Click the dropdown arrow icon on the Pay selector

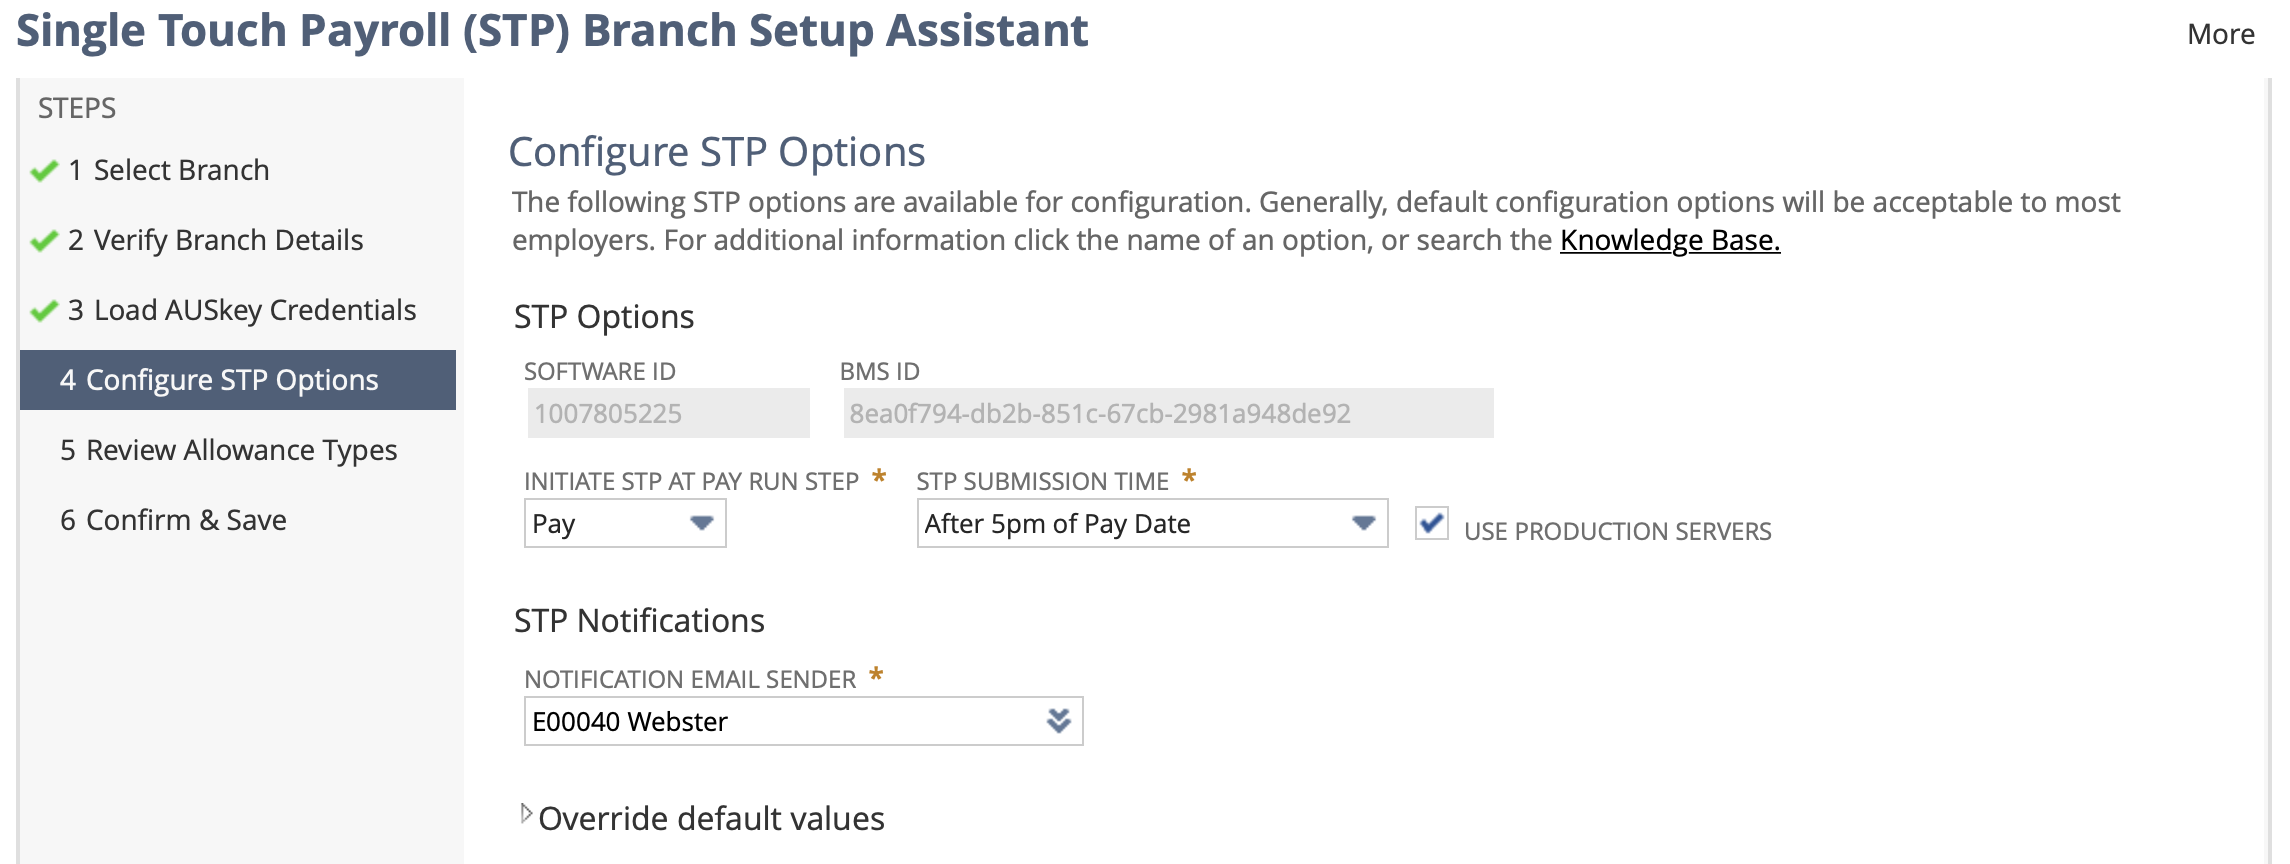(700, 522)
